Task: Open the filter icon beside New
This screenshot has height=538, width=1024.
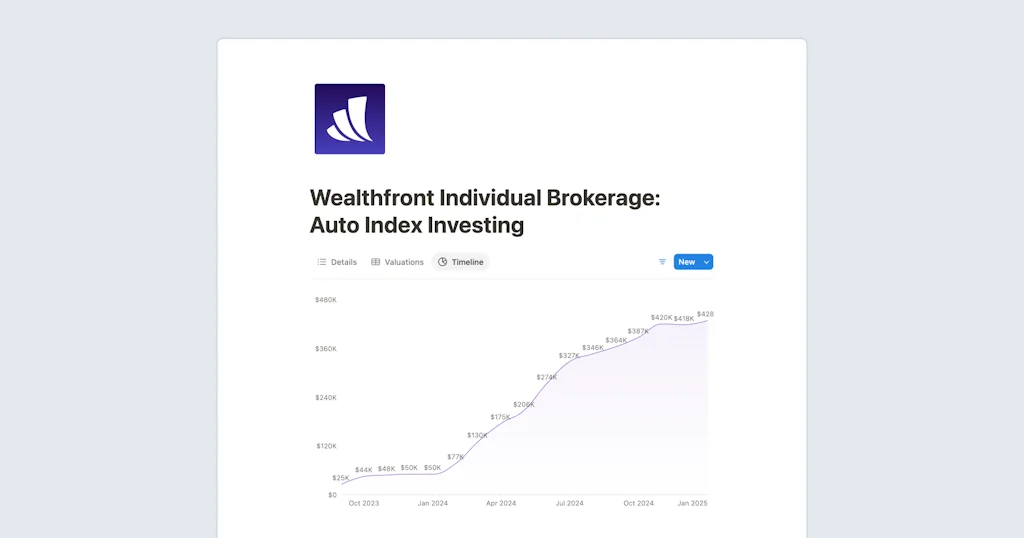Action: point(662,262)
